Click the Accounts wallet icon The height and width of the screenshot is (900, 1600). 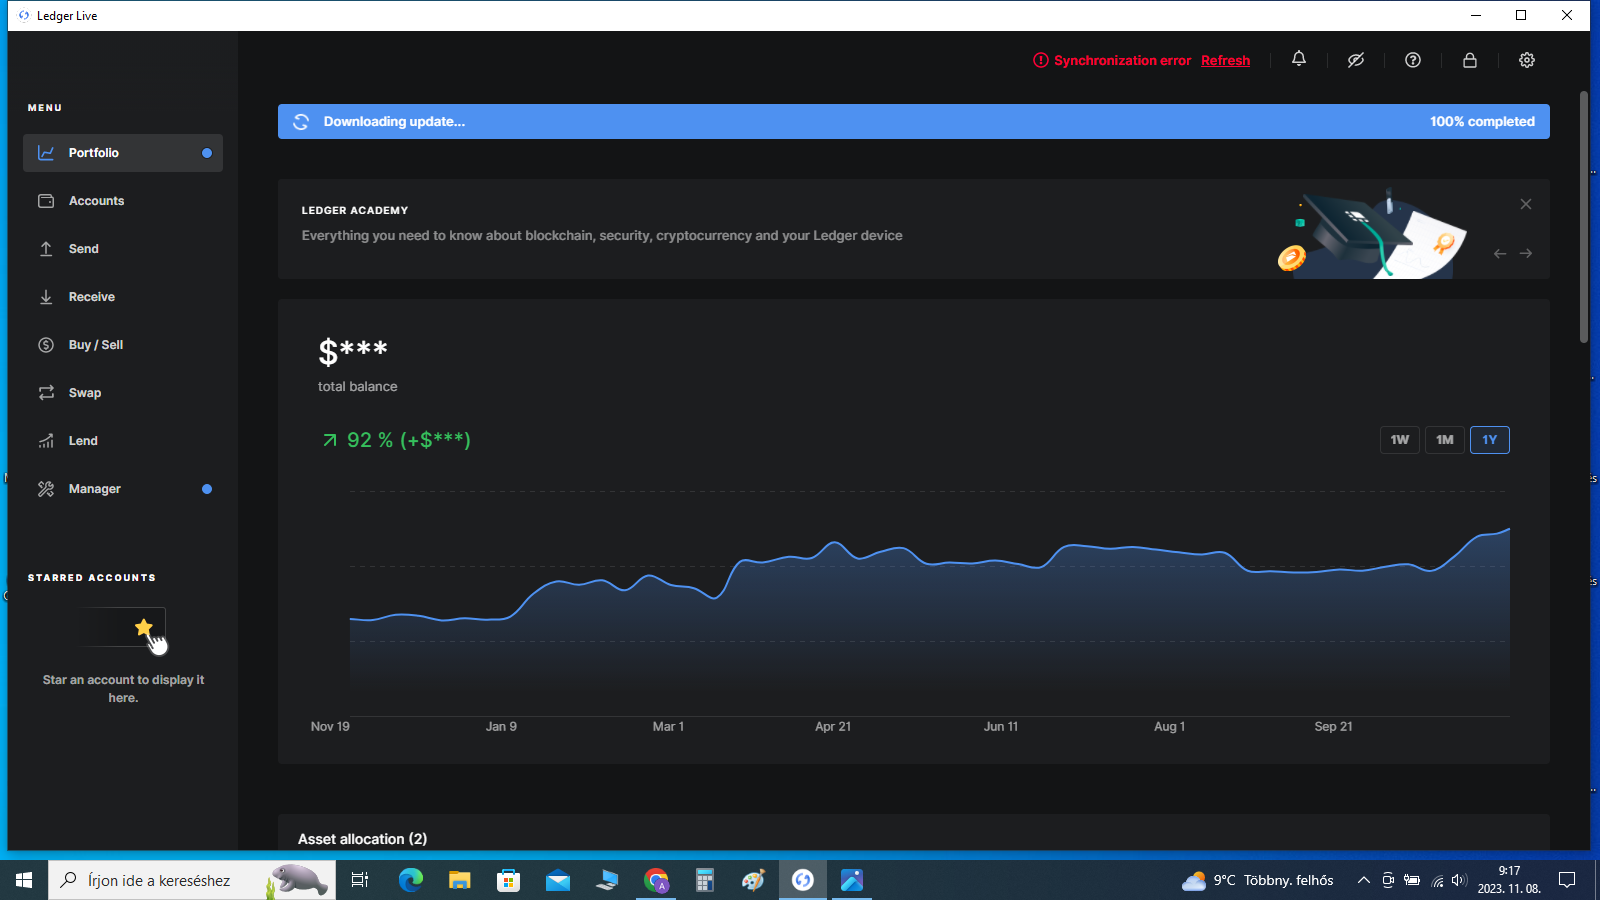[x=46, y=201]
